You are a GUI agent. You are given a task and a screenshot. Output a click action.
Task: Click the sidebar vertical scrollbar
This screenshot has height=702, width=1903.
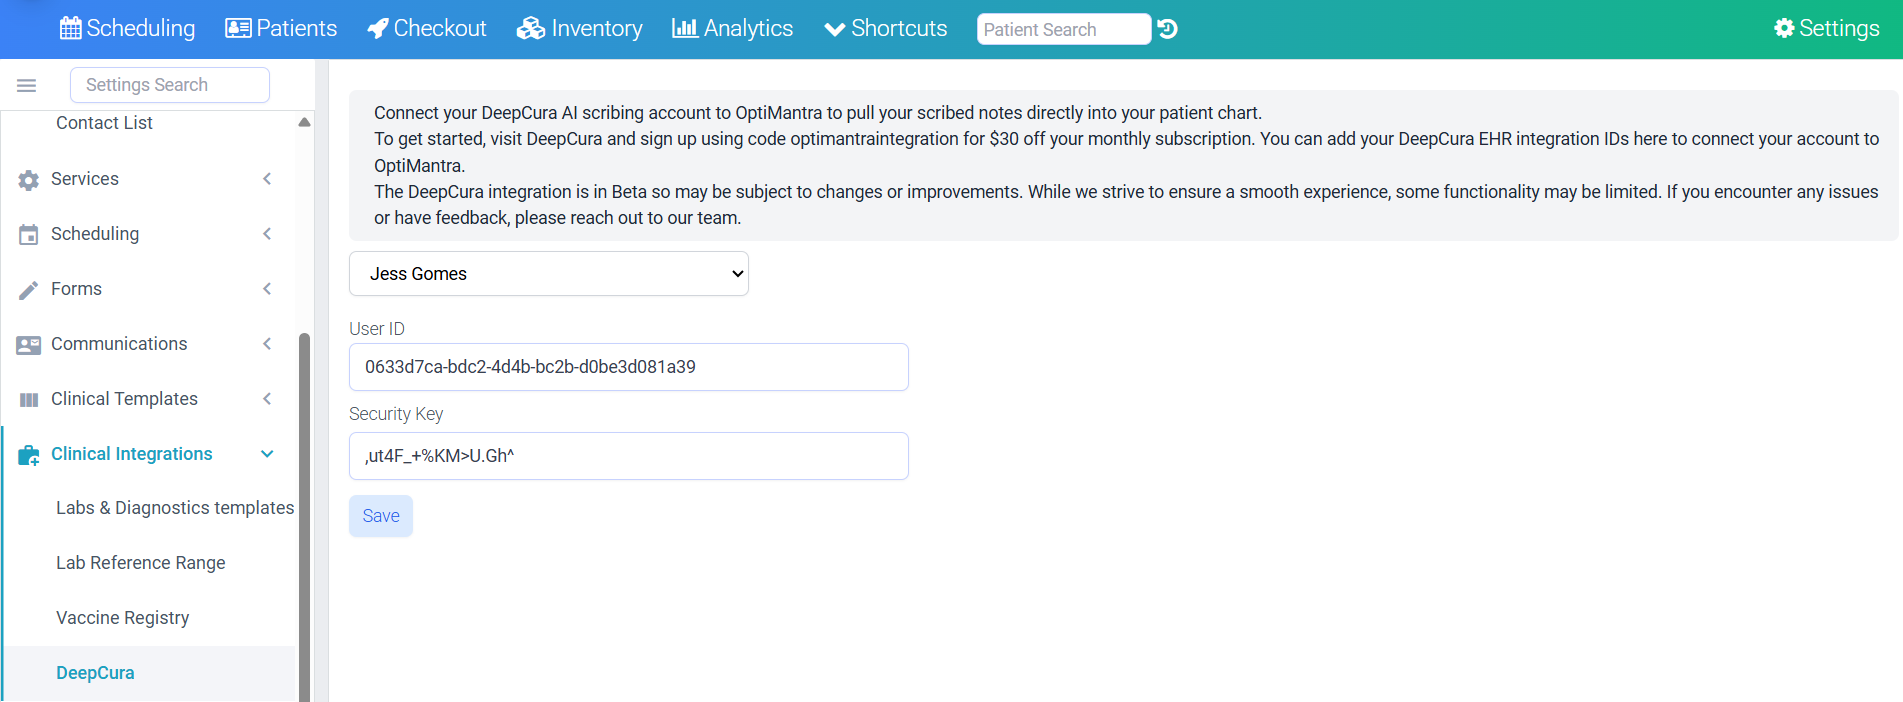point(304,516)
